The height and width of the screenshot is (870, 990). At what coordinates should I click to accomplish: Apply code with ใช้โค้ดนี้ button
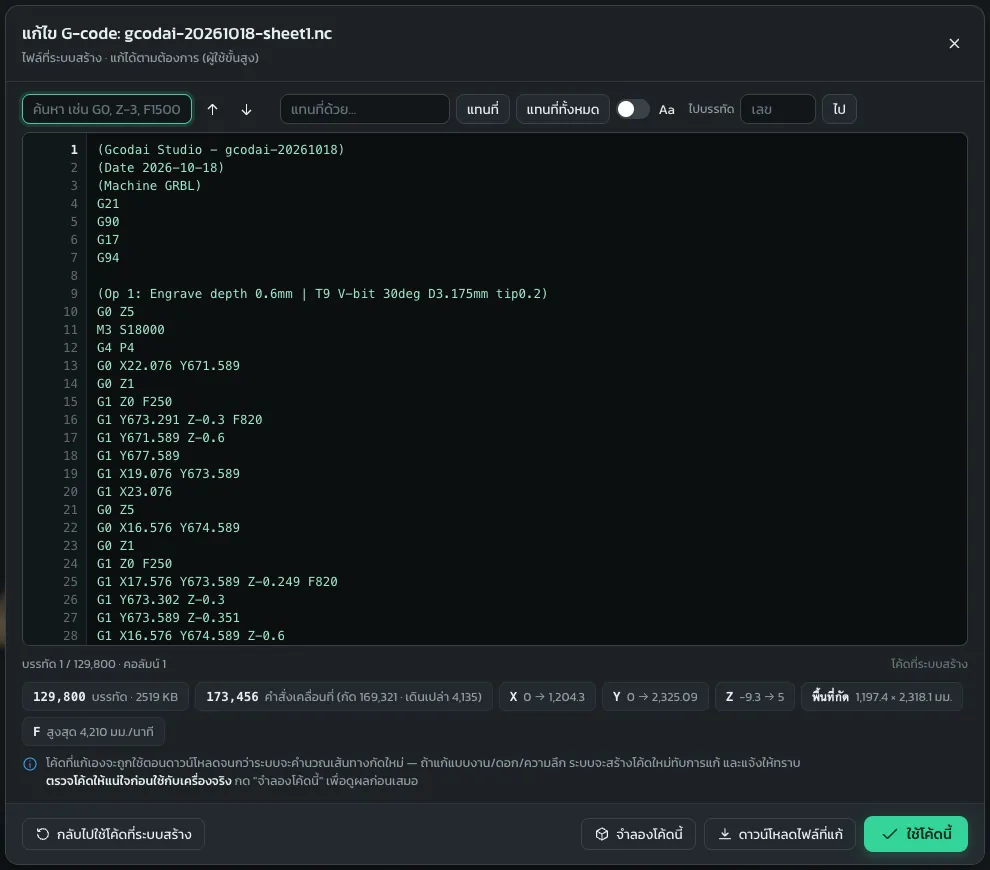tap(915, 834)
